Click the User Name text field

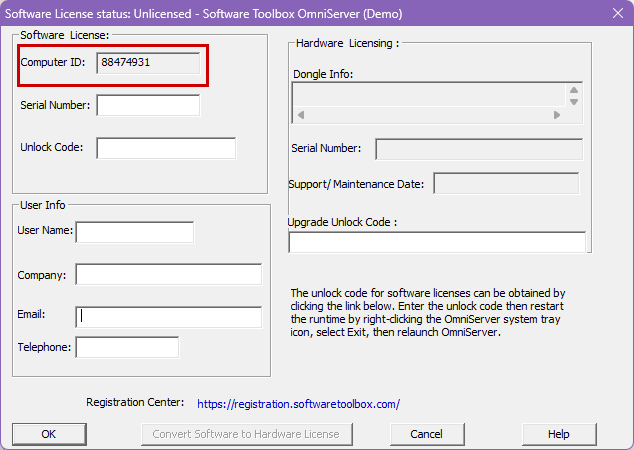pos(134,232)
